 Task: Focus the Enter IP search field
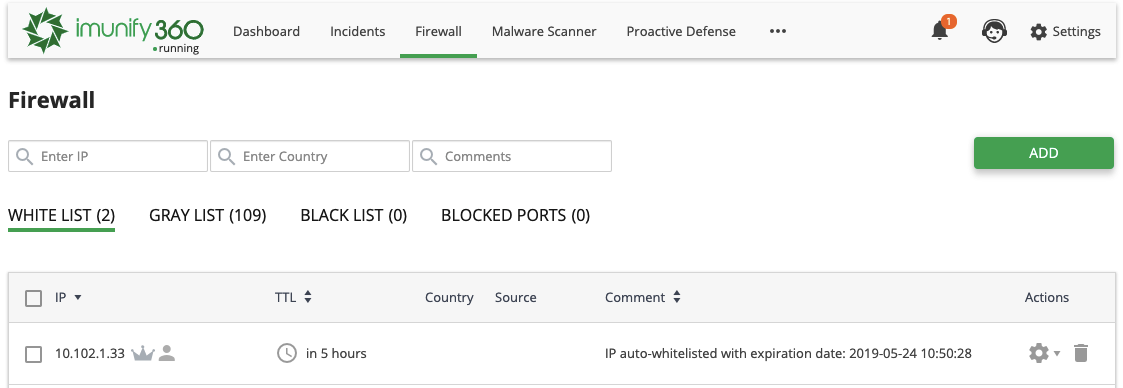[x=108, y=156]
